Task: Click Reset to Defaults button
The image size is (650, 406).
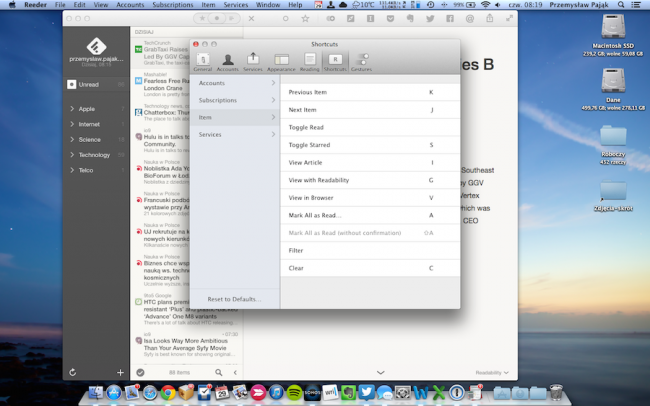Action: pyautogui.click(x=234, y=299)
